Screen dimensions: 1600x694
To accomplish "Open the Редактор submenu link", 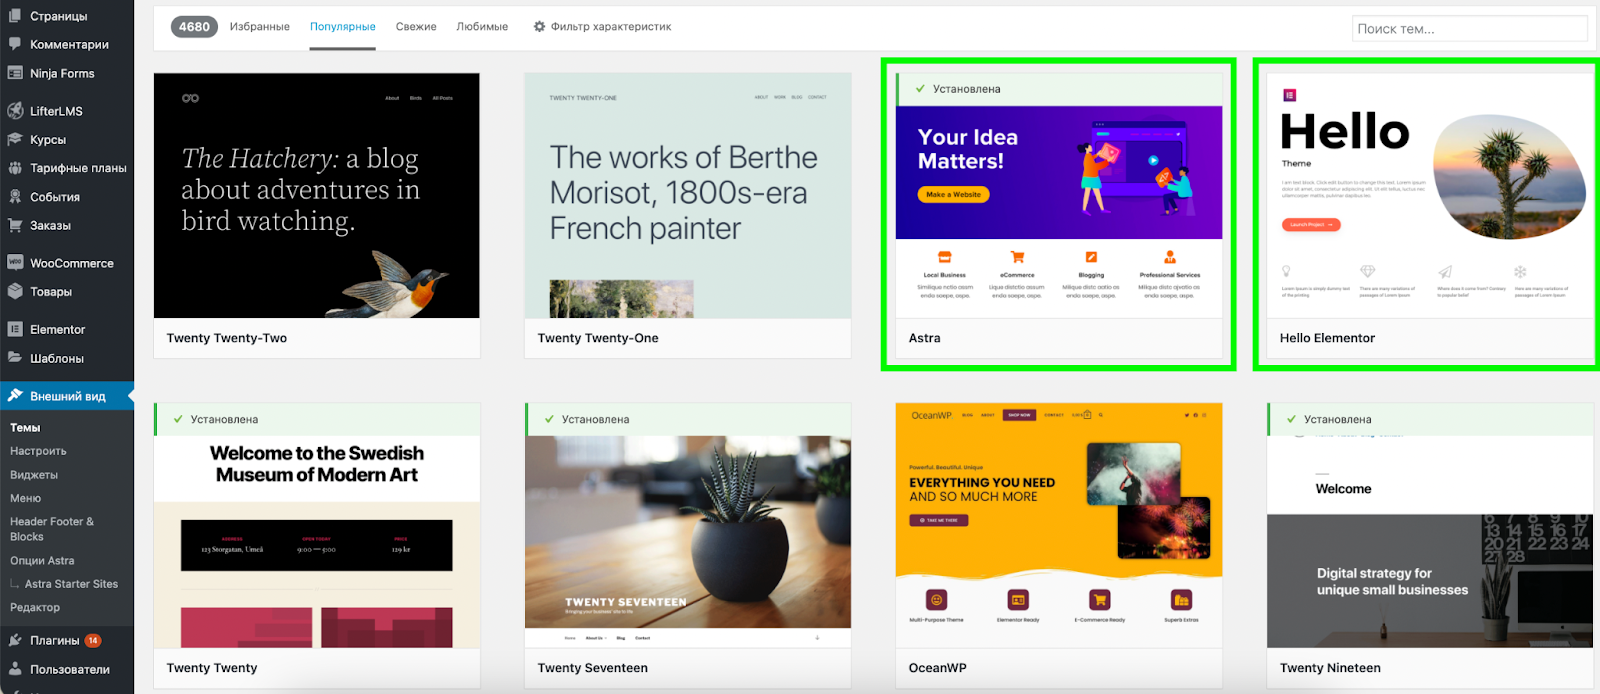I will click(x=35, y=607).
